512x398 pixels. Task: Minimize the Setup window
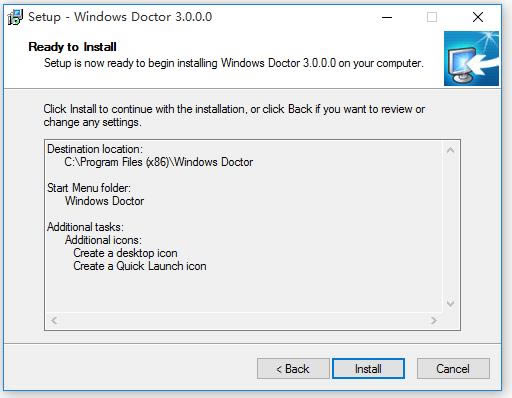387,17
